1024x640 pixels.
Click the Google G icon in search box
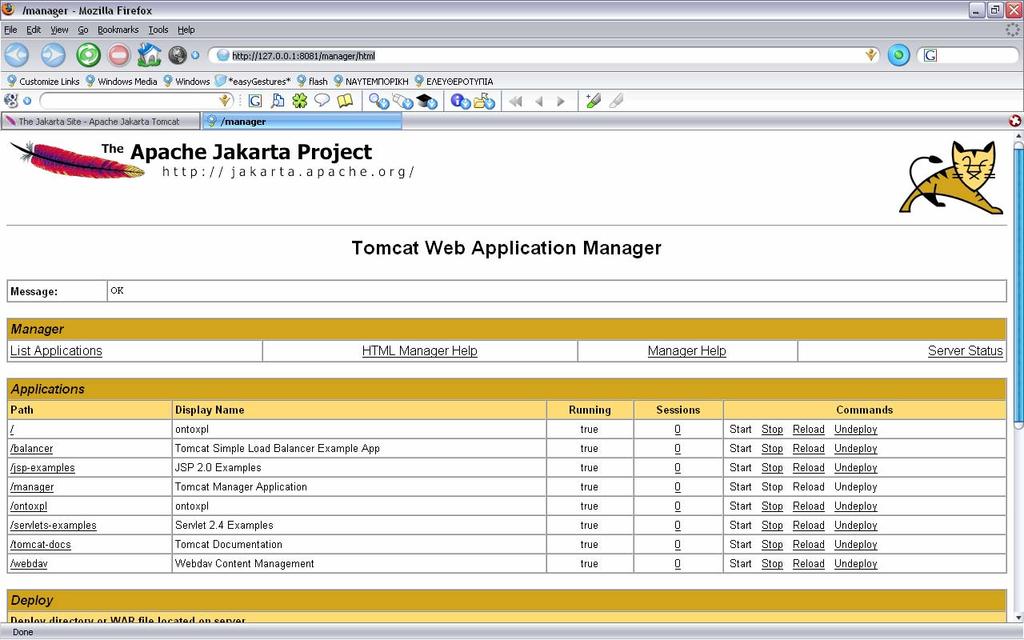click(930, 56)
